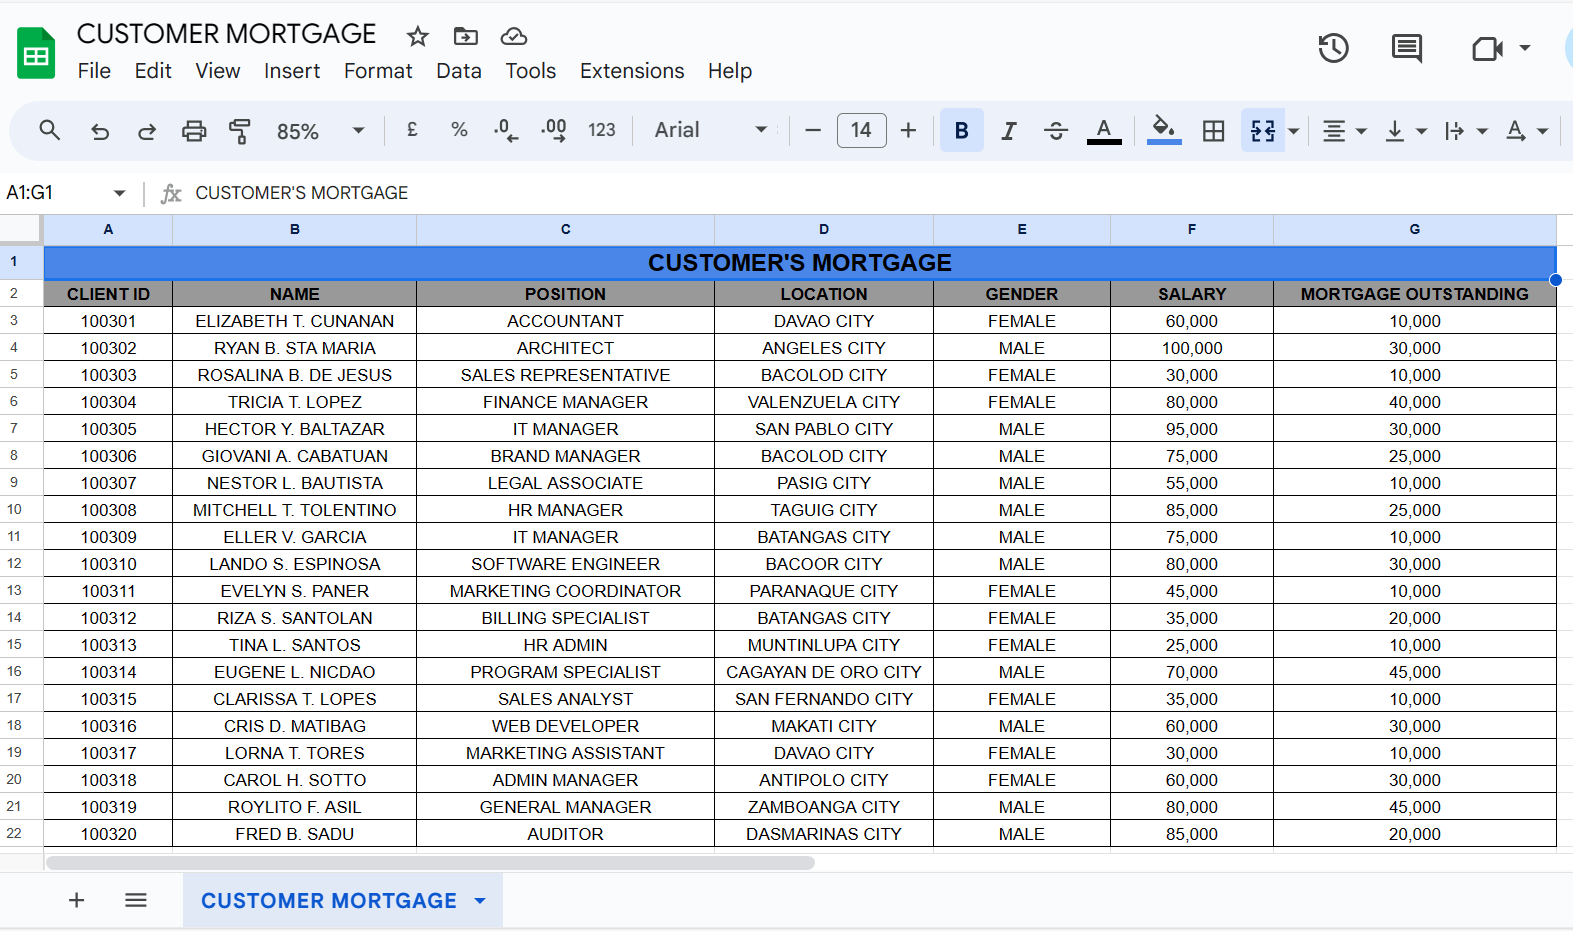Select column A header
Image resolution: width=1573 pixels, height=931 pixels.
pos(108,229)
